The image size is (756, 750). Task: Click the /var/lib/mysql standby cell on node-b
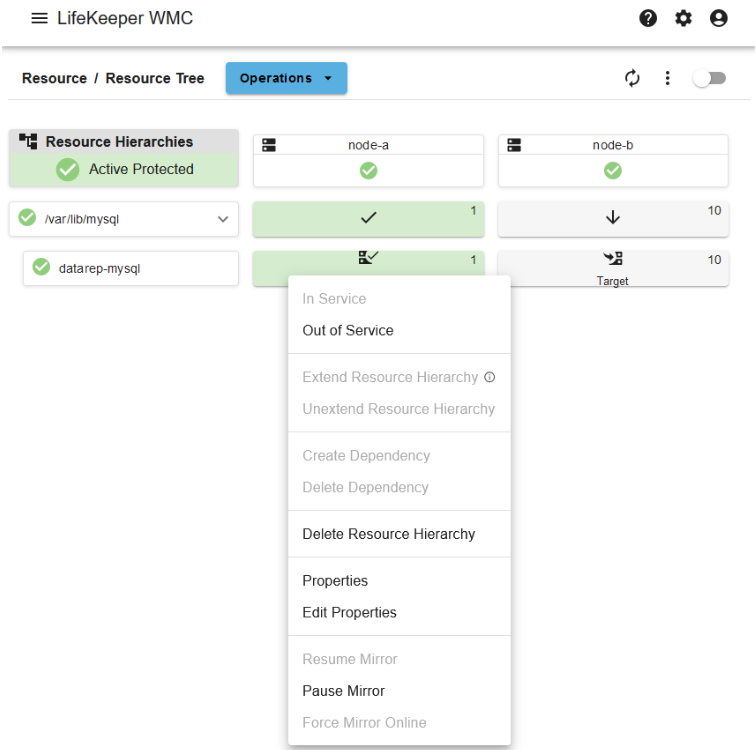[x=613, y=219]
